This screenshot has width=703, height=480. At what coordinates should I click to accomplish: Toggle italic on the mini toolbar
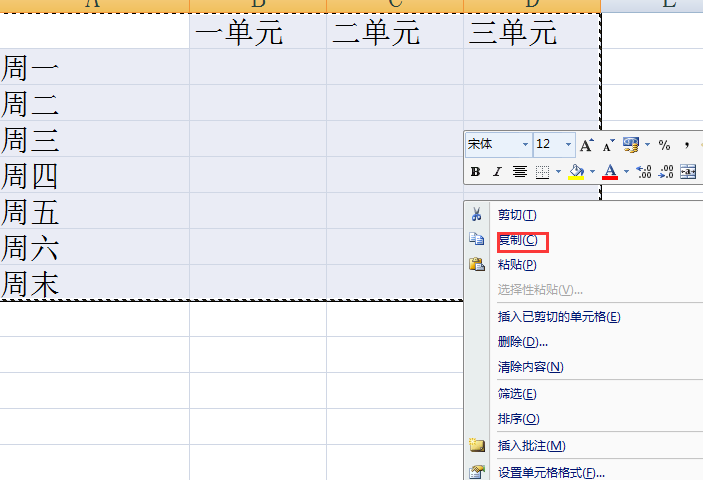(497, 172)
